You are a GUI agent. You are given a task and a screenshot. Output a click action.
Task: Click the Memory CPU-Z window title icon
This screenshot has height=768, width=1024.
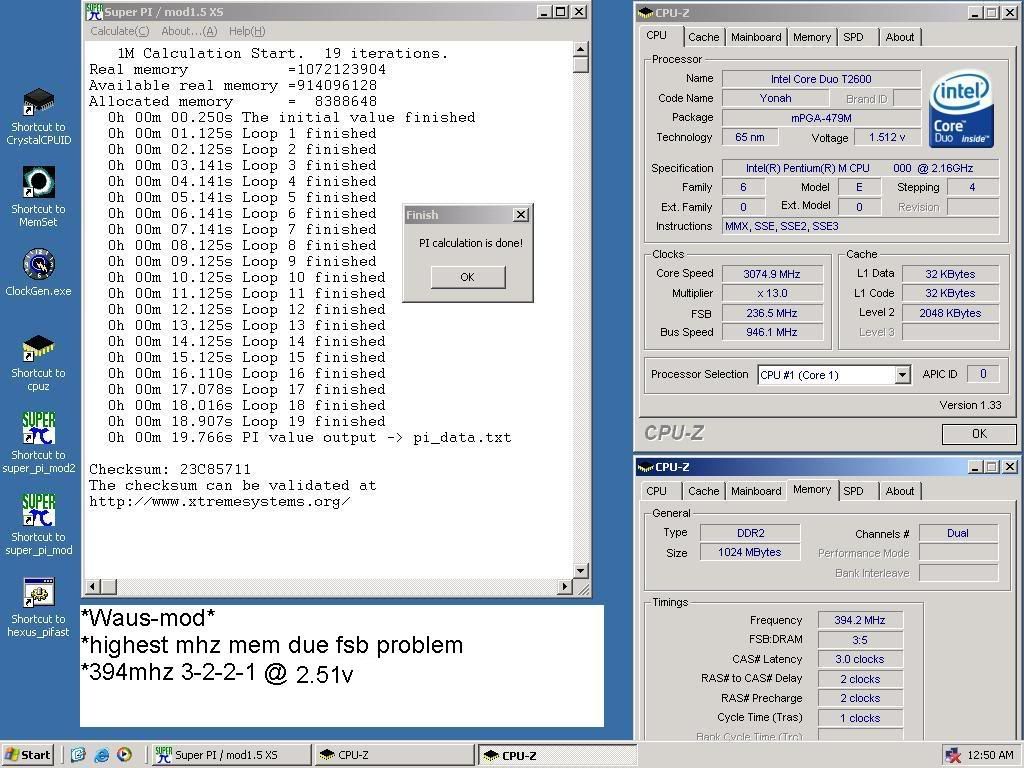click(x=645, y=467)
